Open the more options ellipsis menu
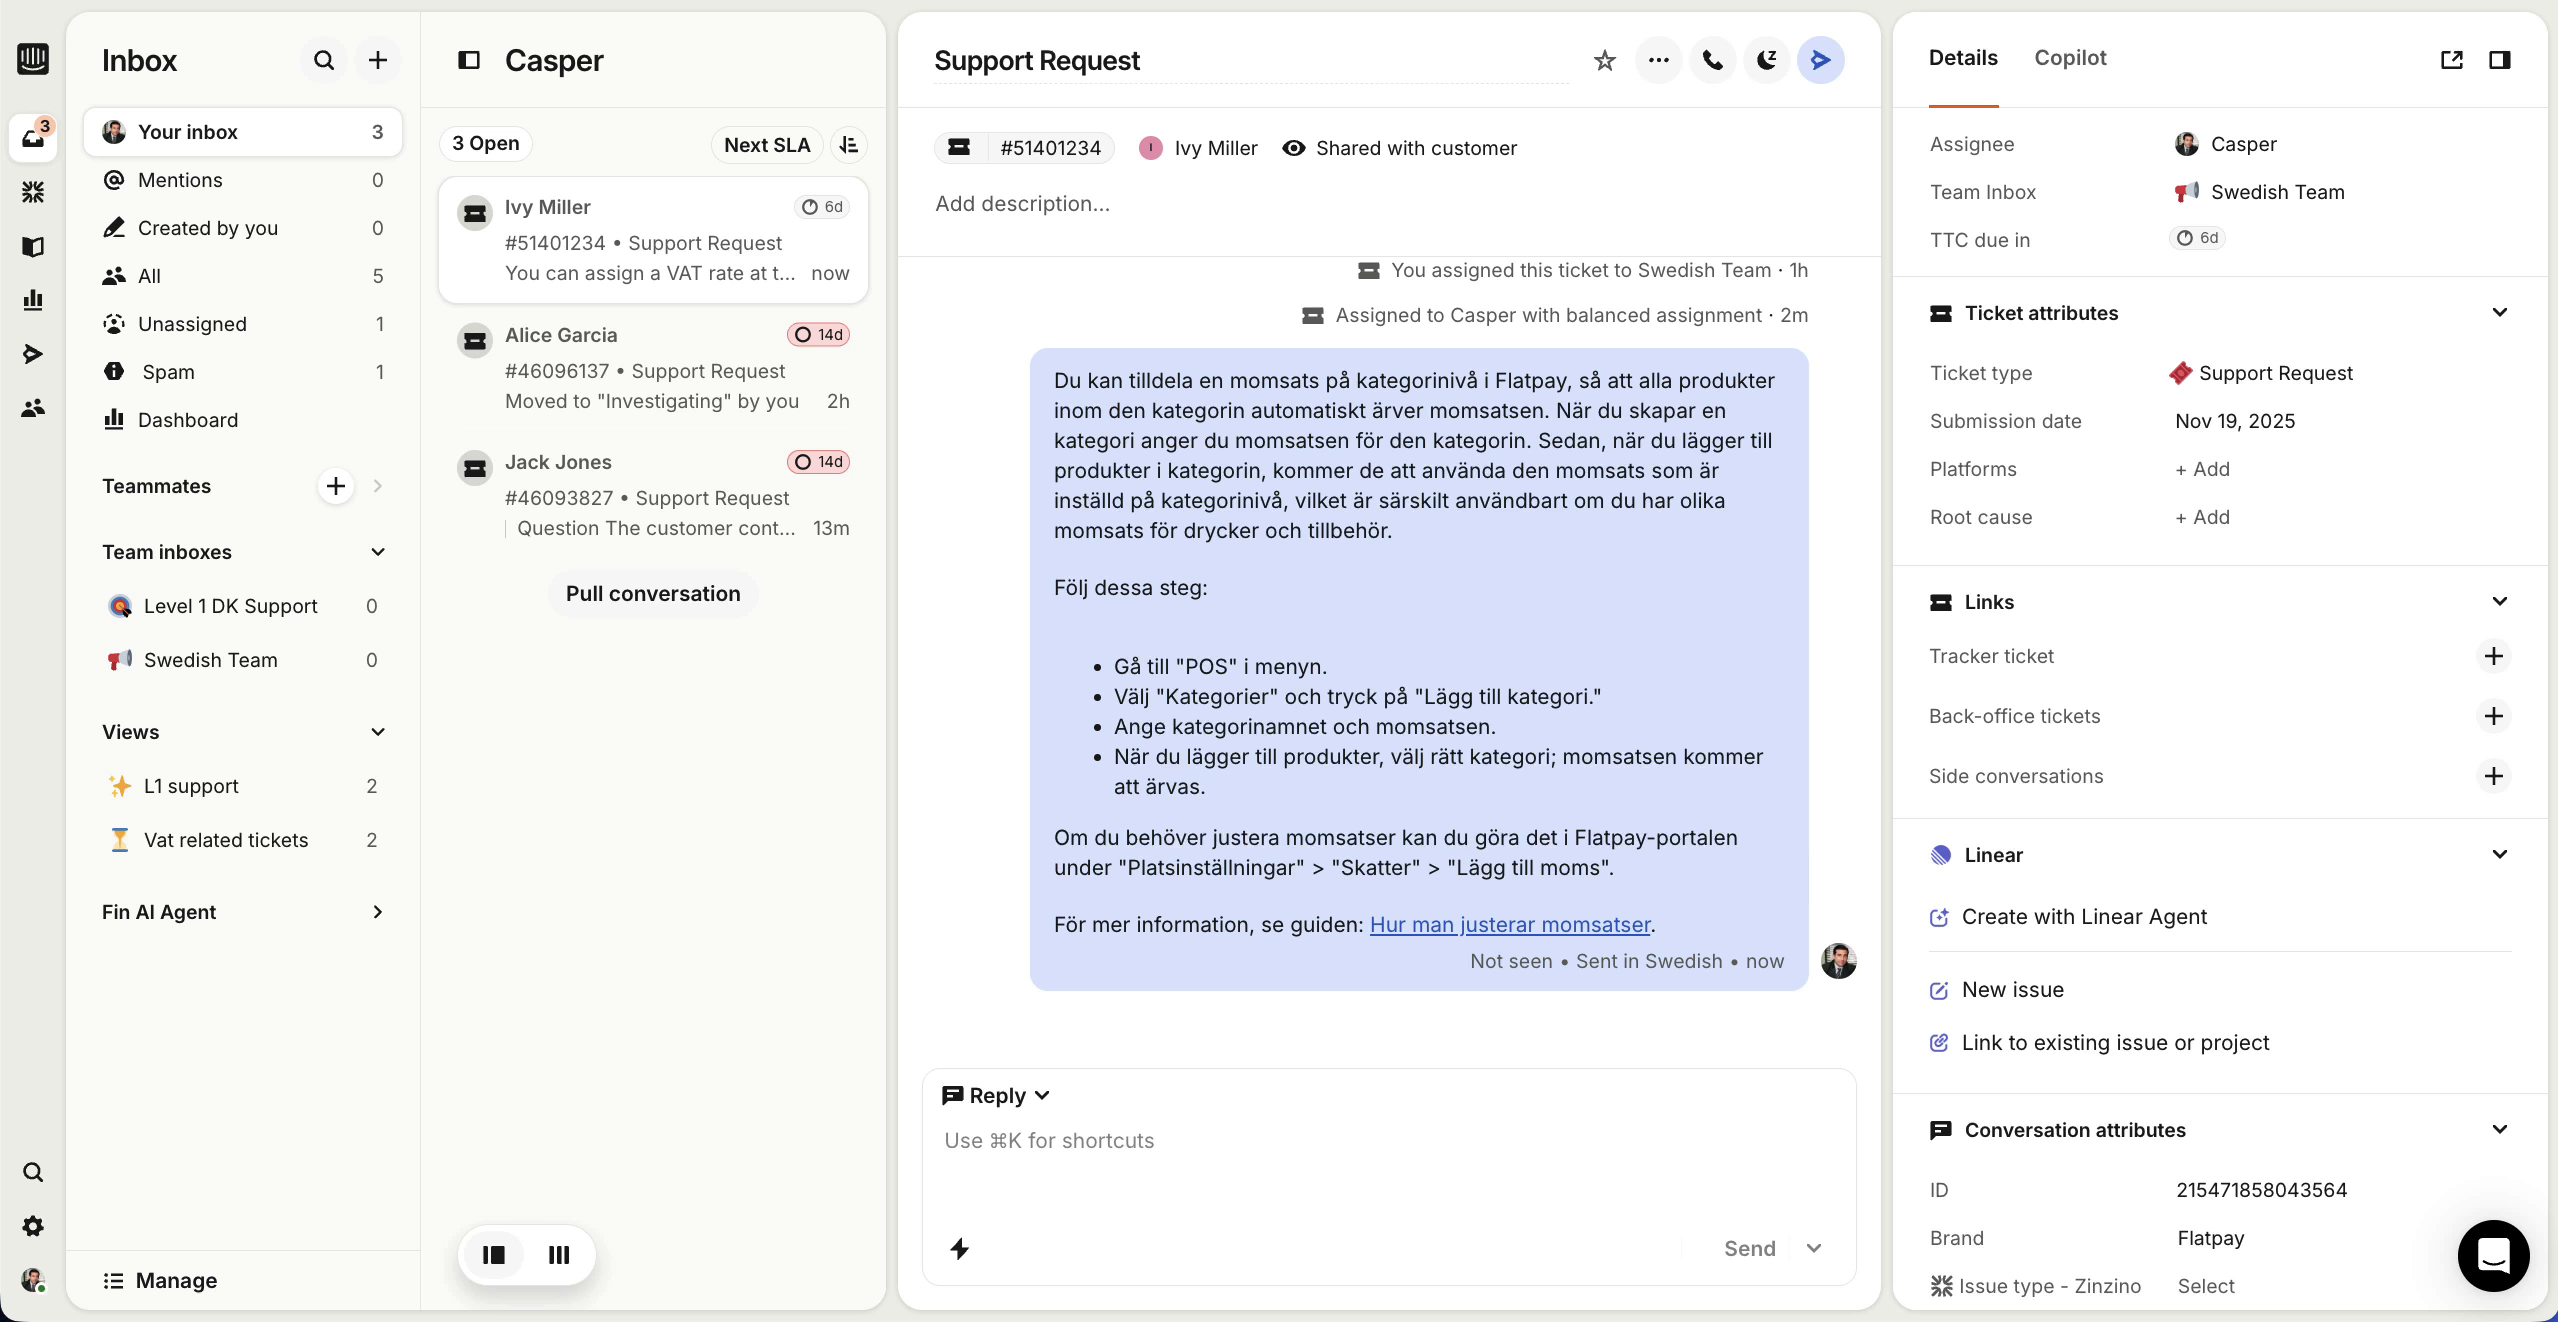The image size is (2558, 1322). (x=1658, y=60)
